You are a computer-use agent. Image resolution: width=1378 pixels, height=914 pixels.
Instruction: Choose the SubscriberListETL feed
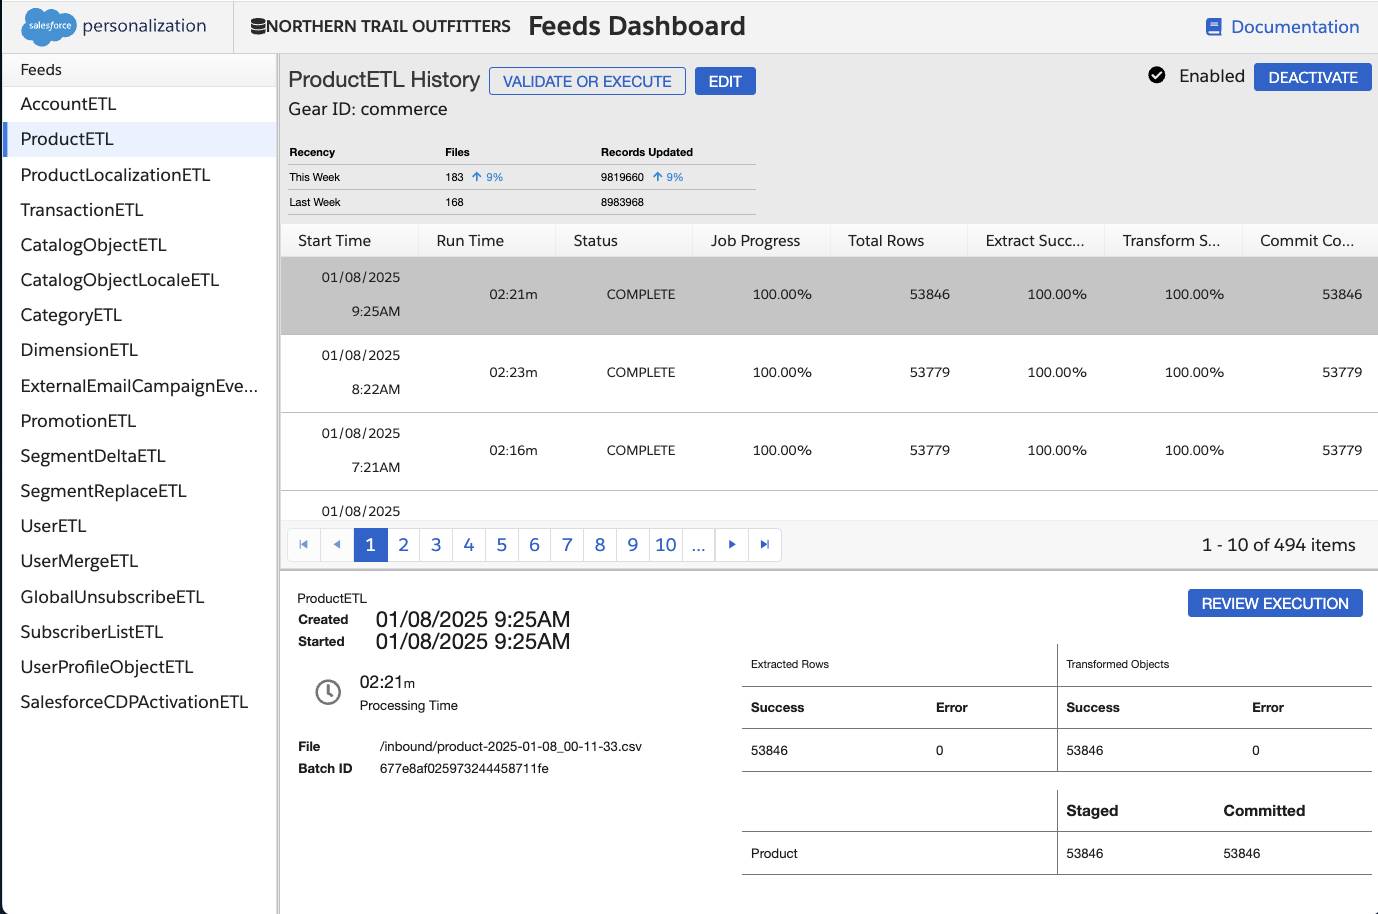point(140,632)
